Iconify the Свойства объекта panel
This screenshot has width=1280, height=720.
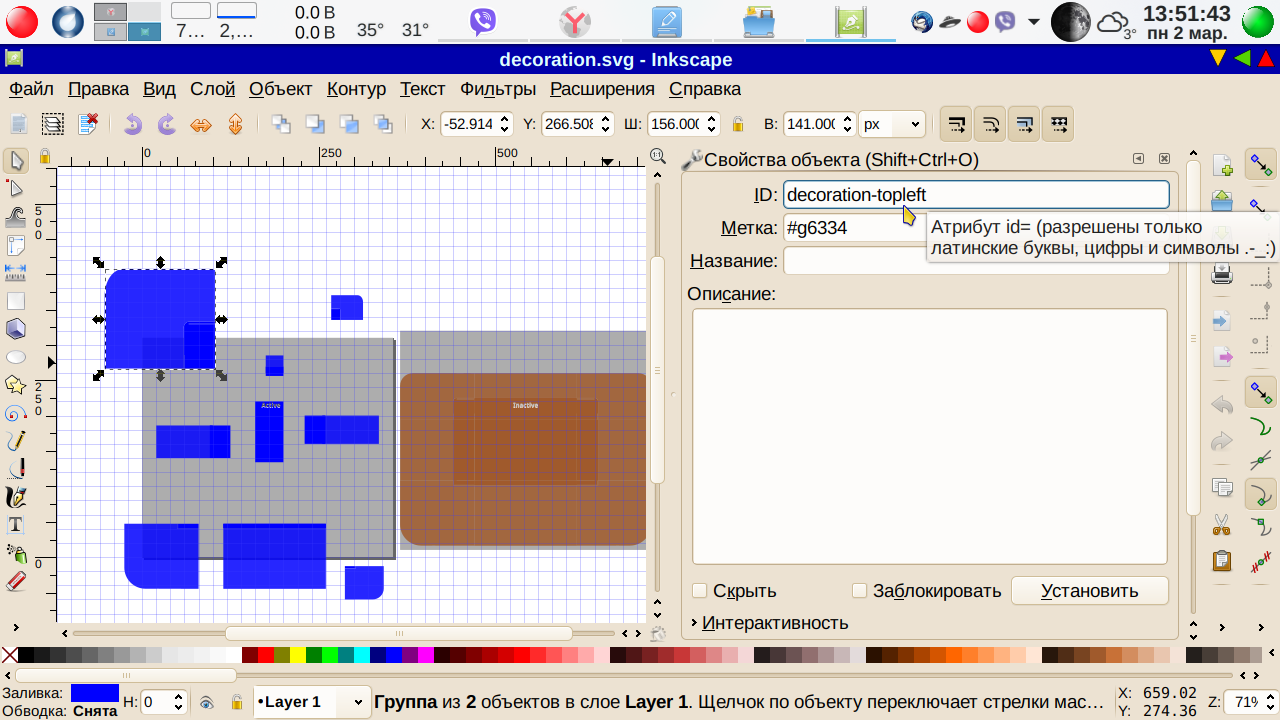[1138, 159]
